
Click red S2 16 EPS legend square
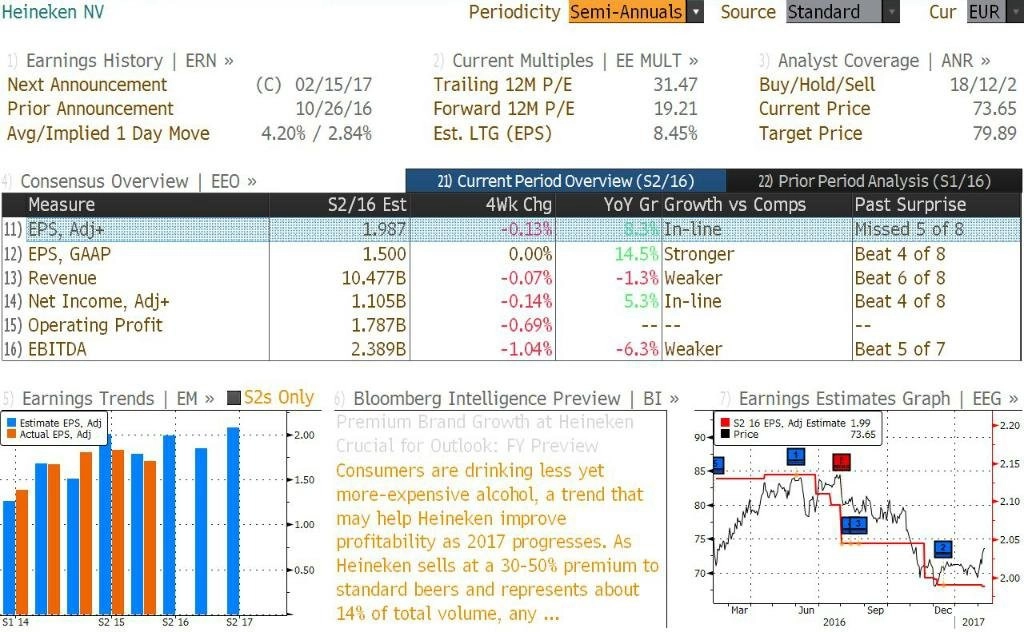[x=725, y=423]
